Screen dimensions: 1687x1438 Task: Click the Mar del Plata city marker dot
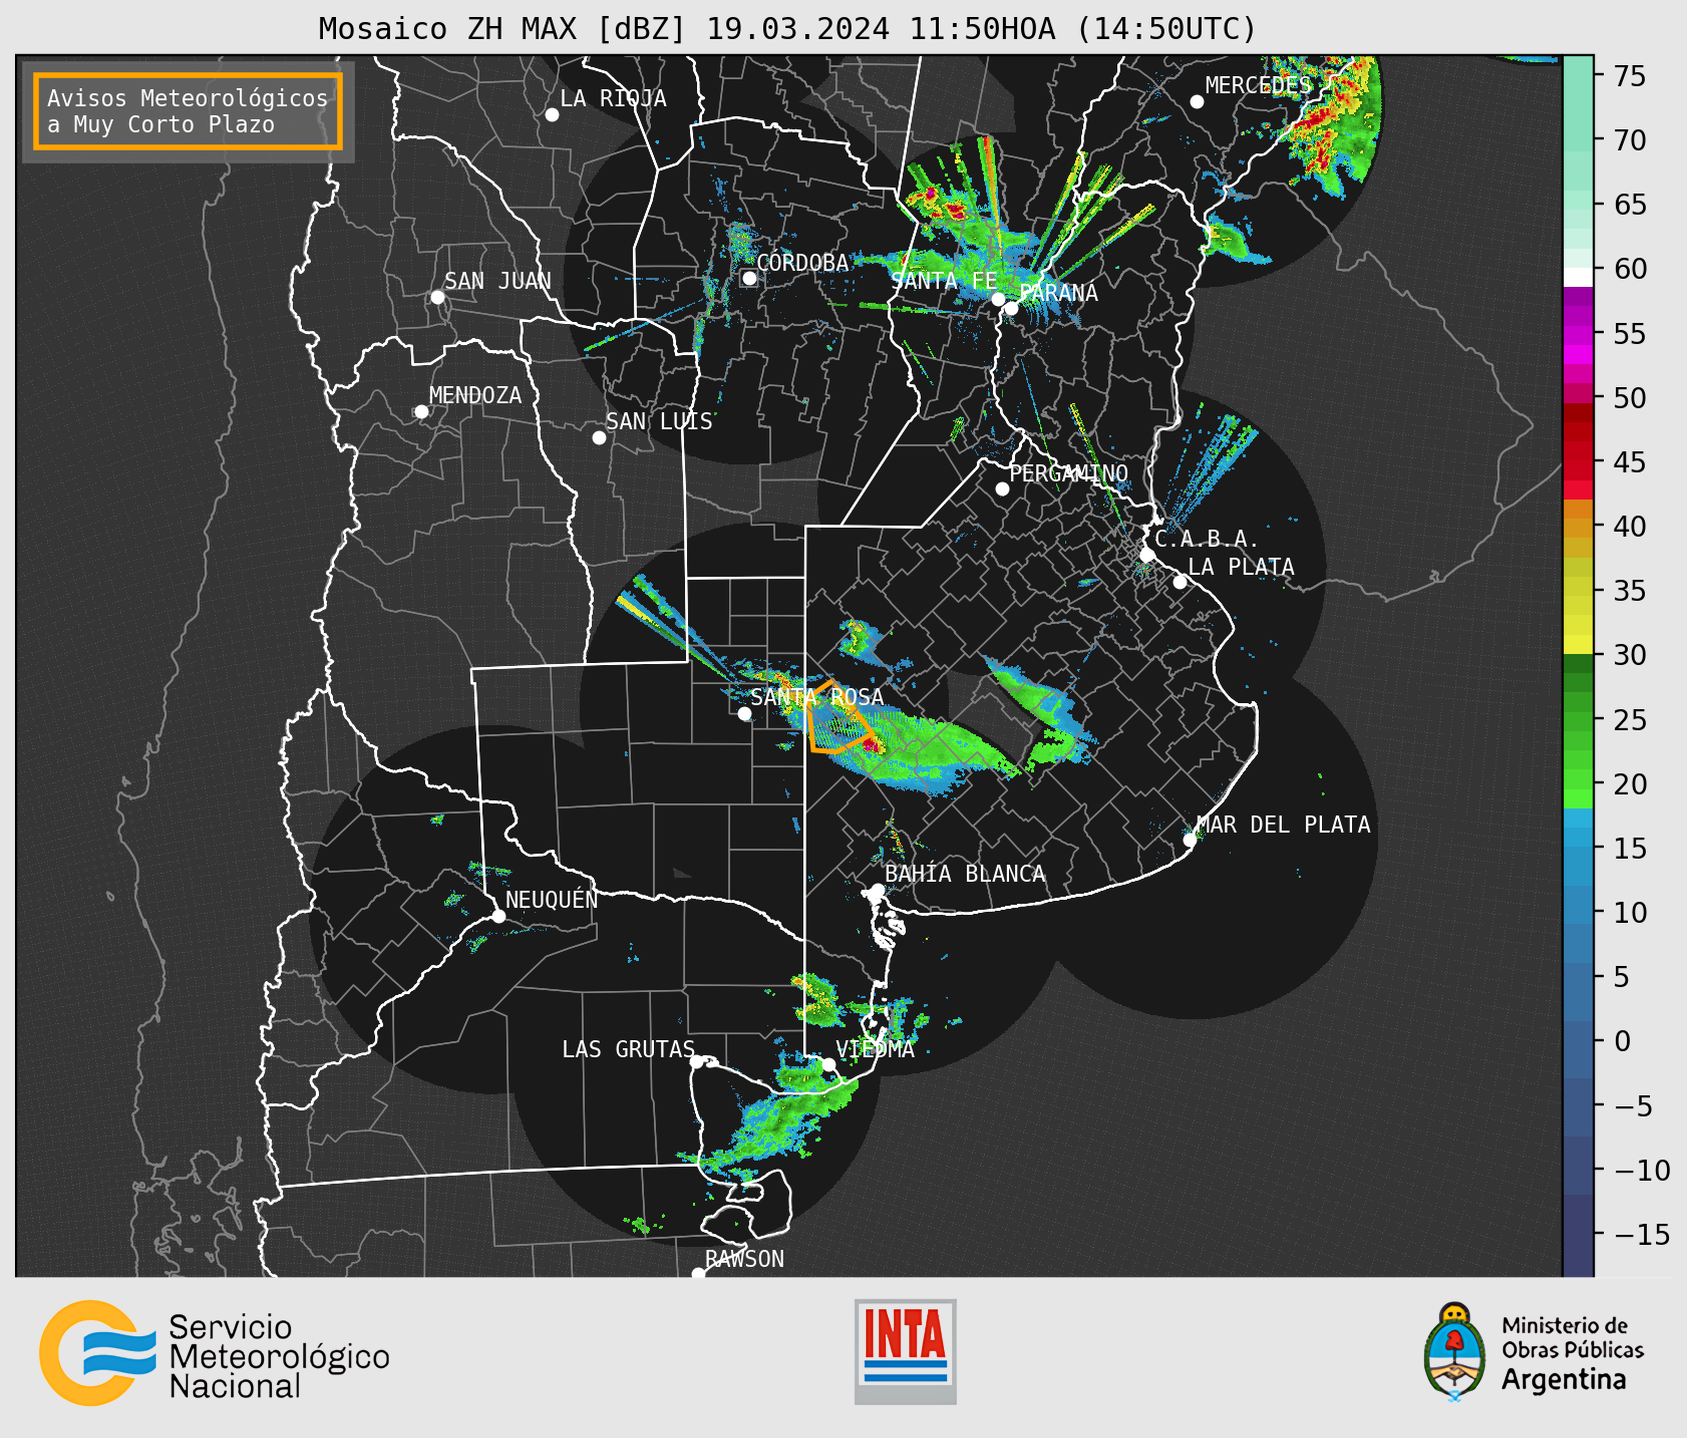1189,840
